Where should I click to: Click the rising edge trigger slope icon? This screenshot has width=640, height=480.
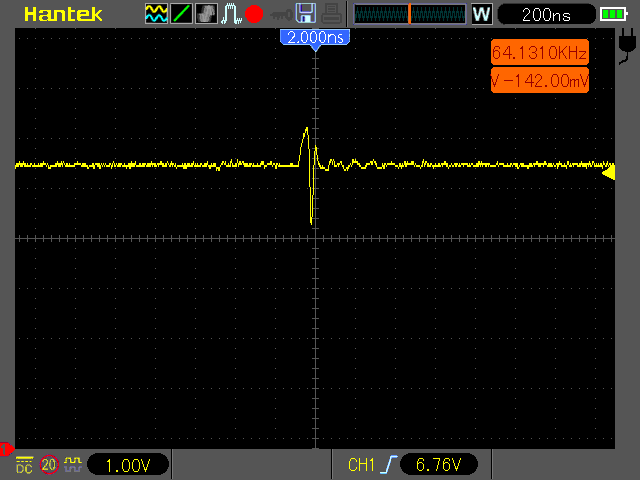[388, 464]
